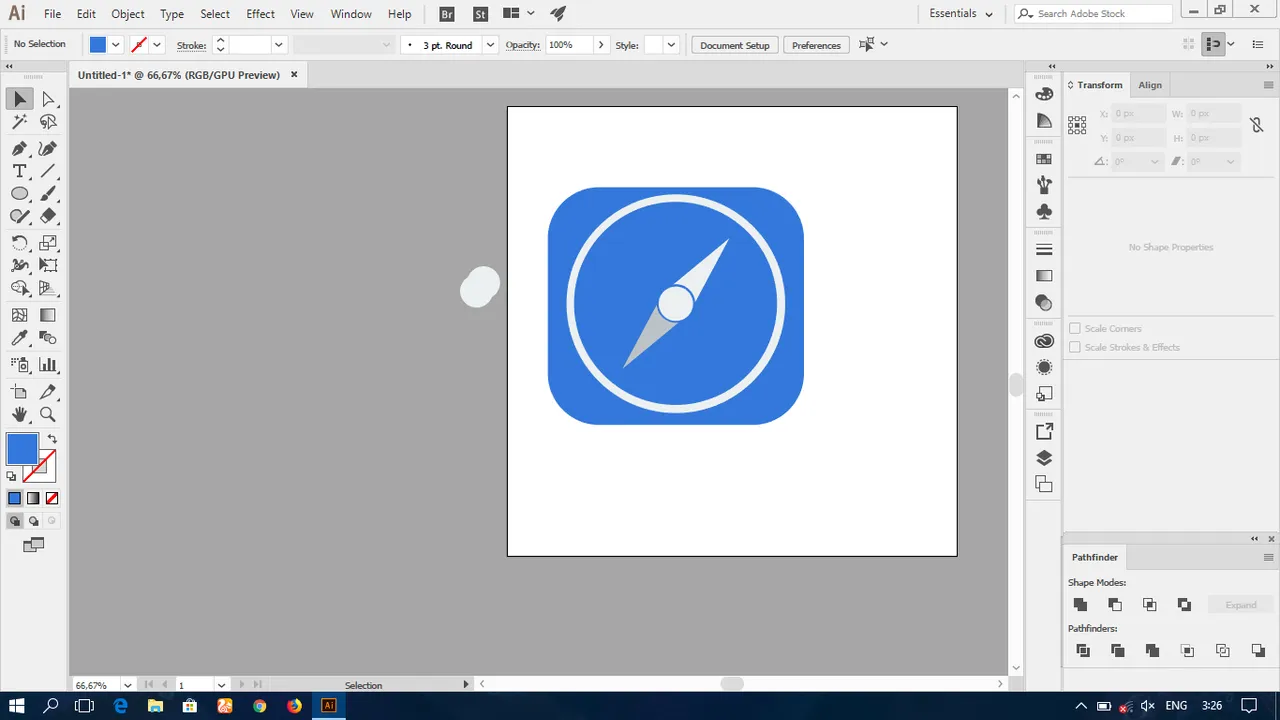Click the Unite shape mode icon
Viewport: 1280px width, 720px height.
[1080, 605]
